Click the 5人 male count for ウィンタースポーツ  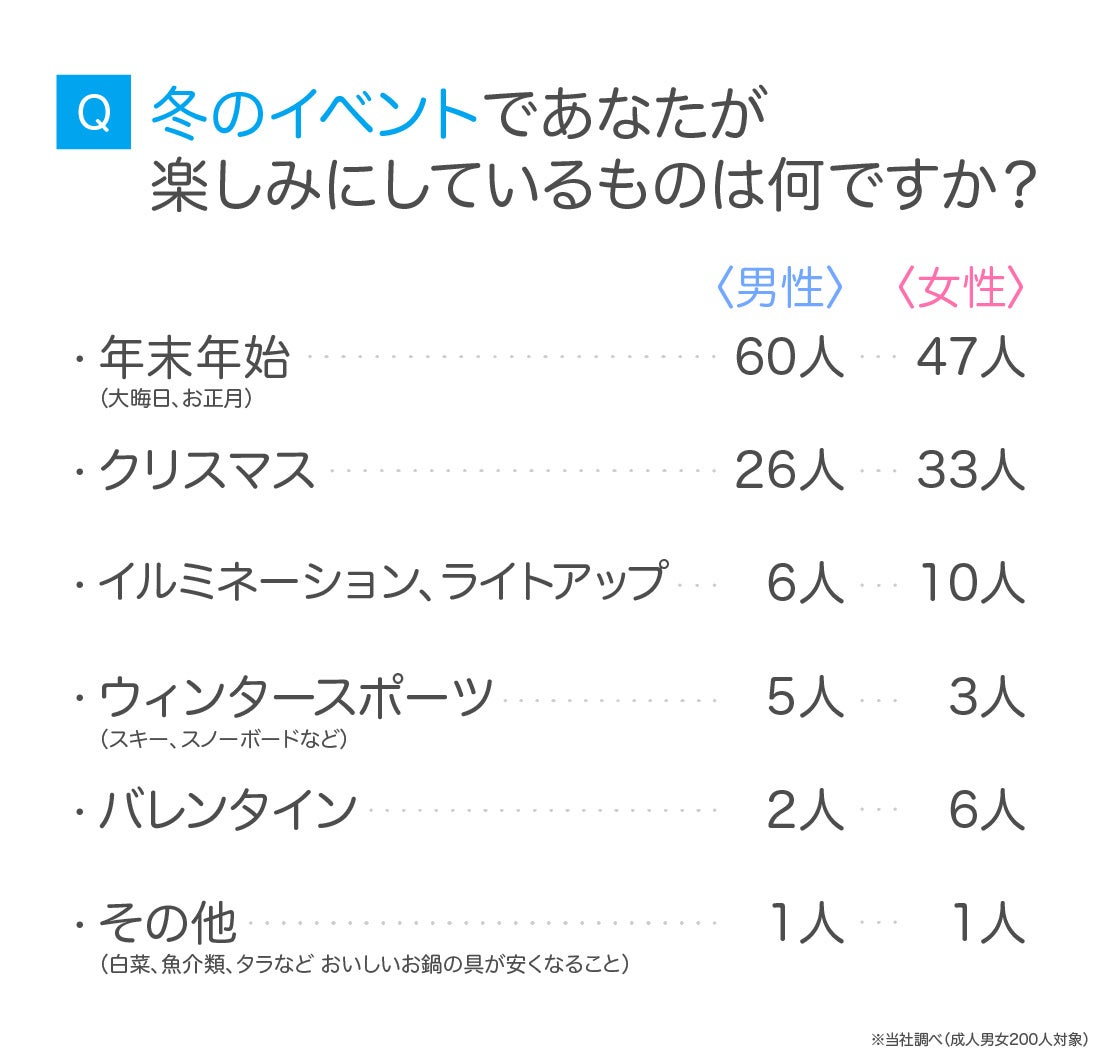point(805,697)
